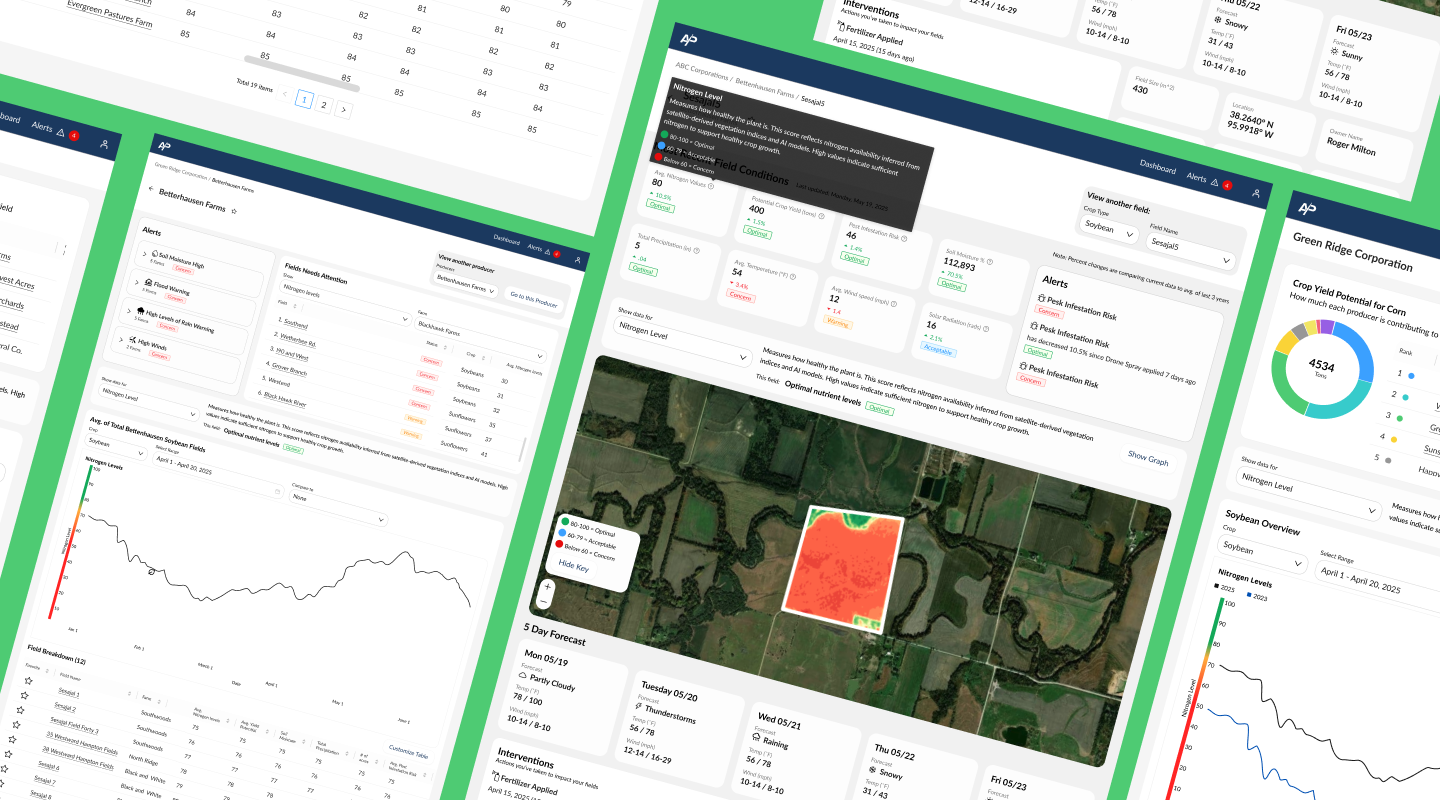
Task: Open Show data for Nitrogen Level dropdown above map
Action: (683, 343)
